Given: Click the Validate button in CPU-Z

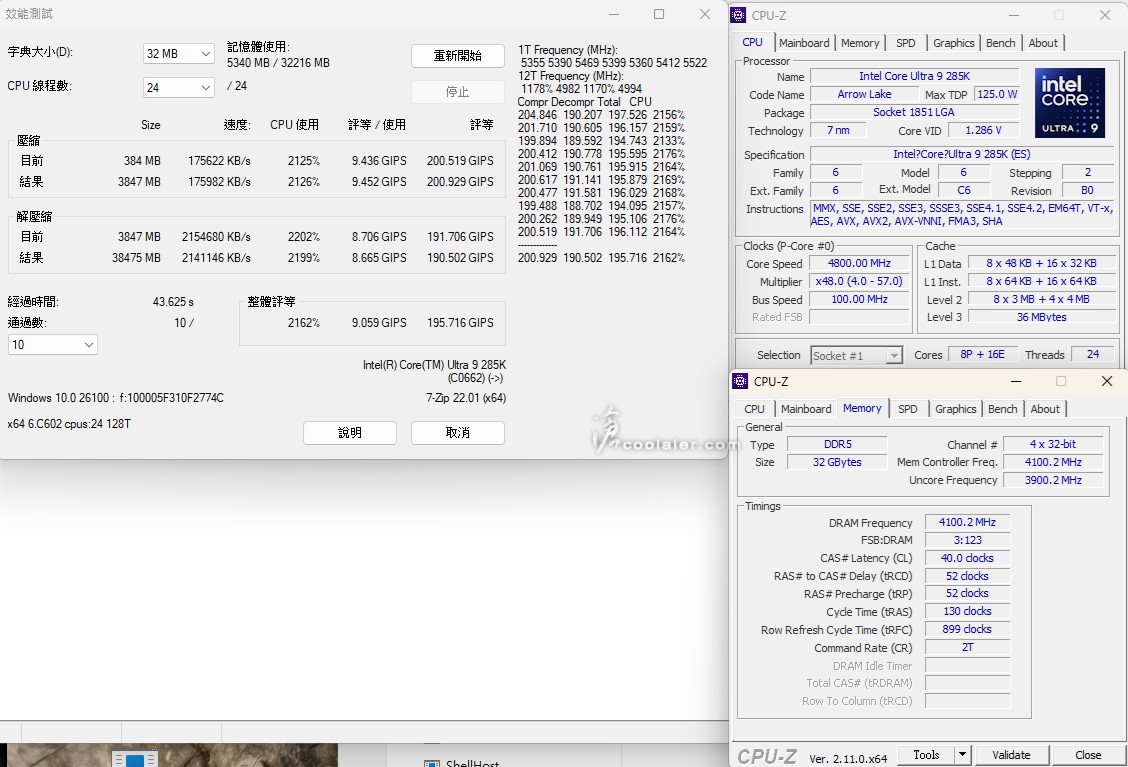Looking at the screenshot, I should click(x=1011, y=755).
